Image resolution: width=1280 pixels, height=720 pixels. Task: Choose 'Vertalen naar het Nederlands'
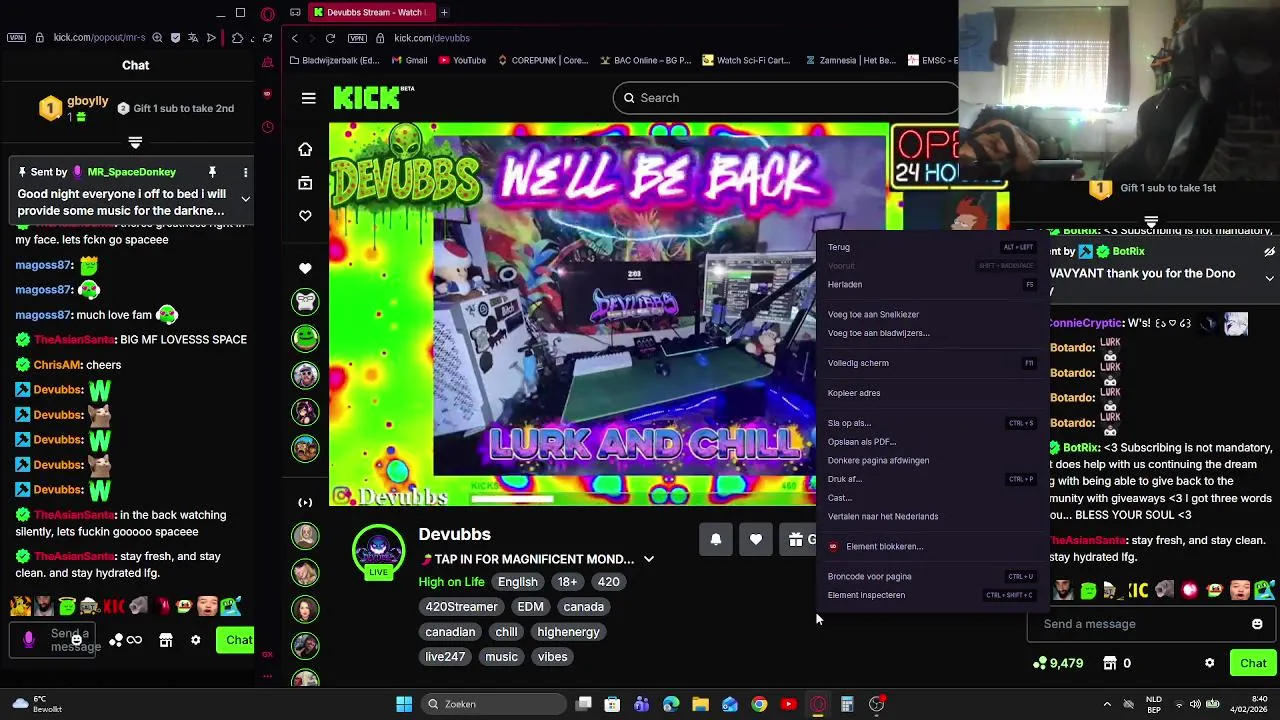(931, 516)
